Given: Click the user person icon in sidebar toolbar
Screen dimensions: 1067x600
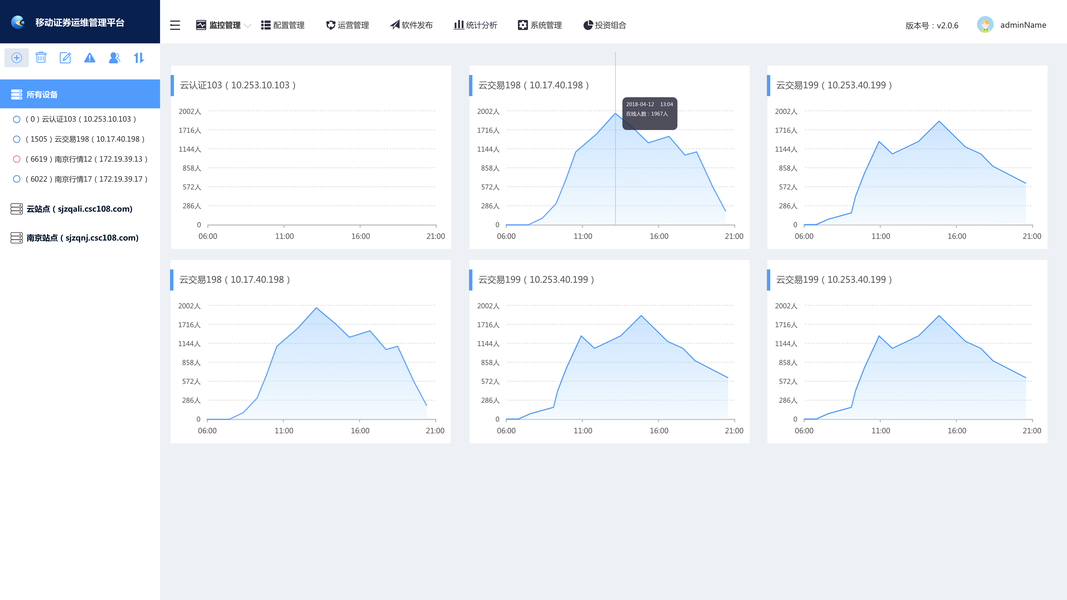Looking at the screenshot, I should (x=114, y=58).
